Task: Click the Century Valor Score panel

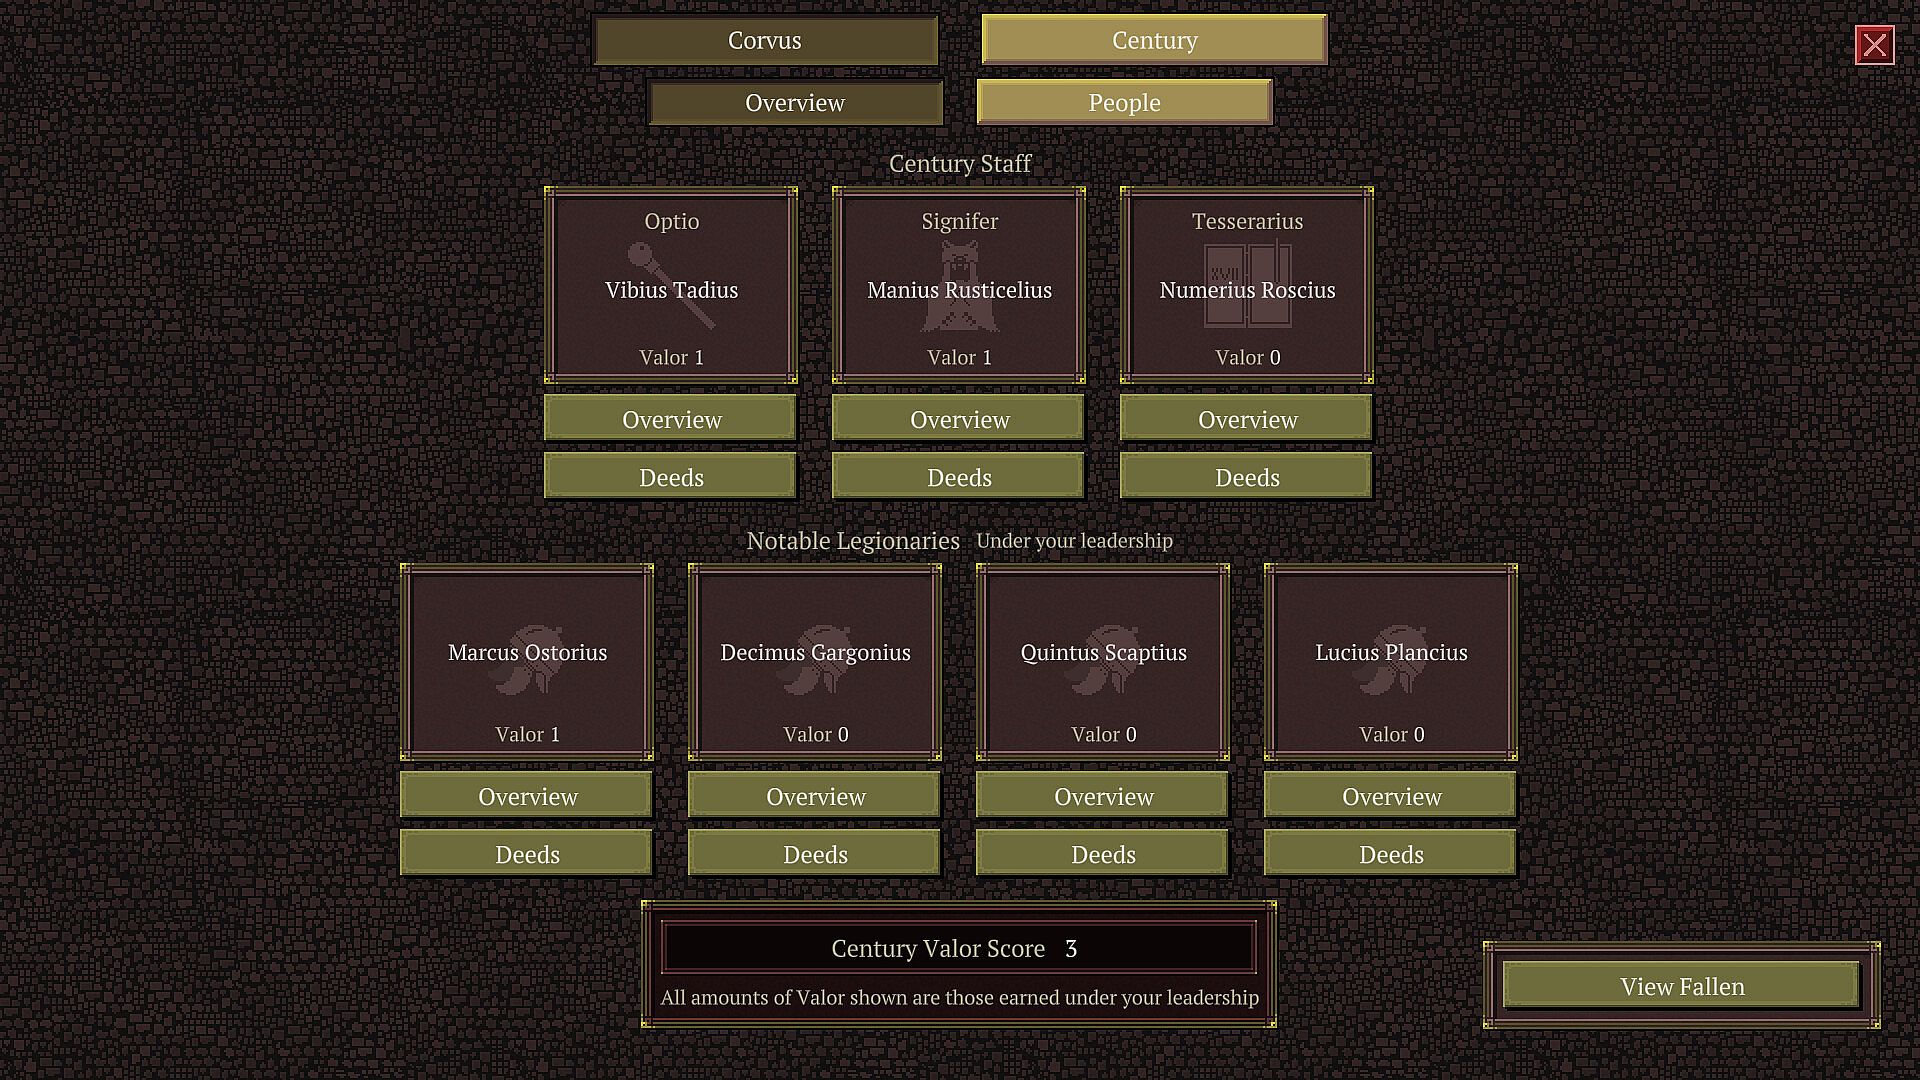Action: coord(958,948)
